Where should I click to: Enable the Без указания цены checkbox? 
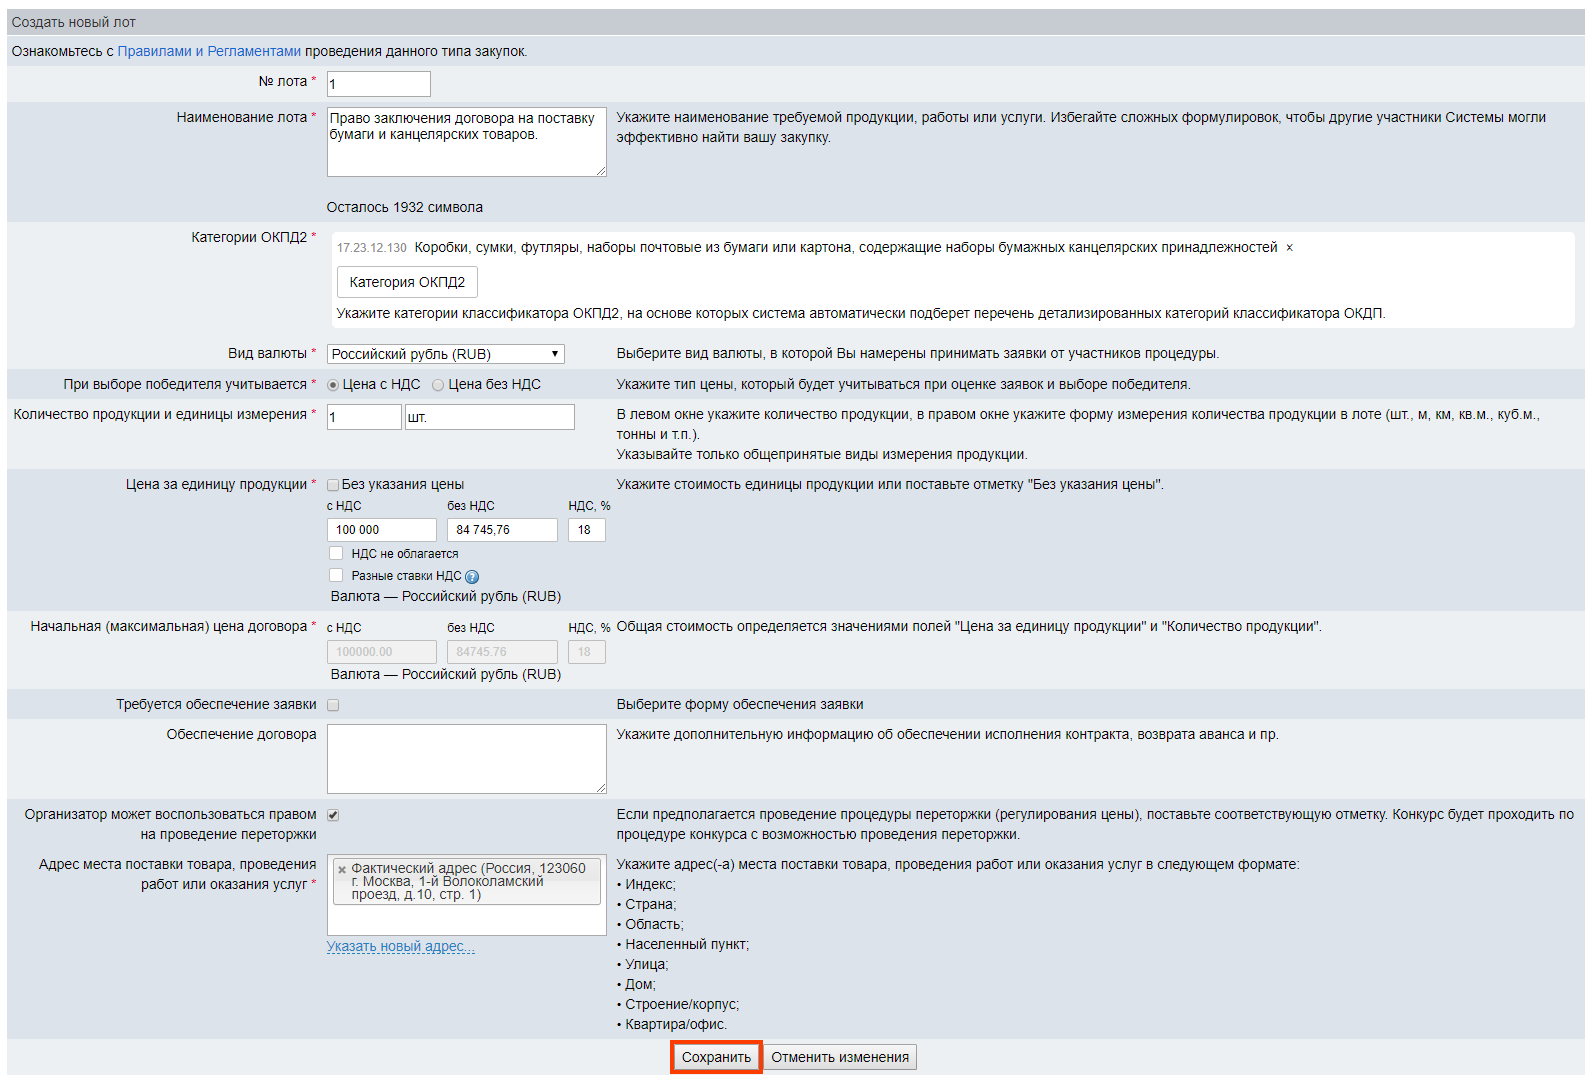[x=333, y=485]
